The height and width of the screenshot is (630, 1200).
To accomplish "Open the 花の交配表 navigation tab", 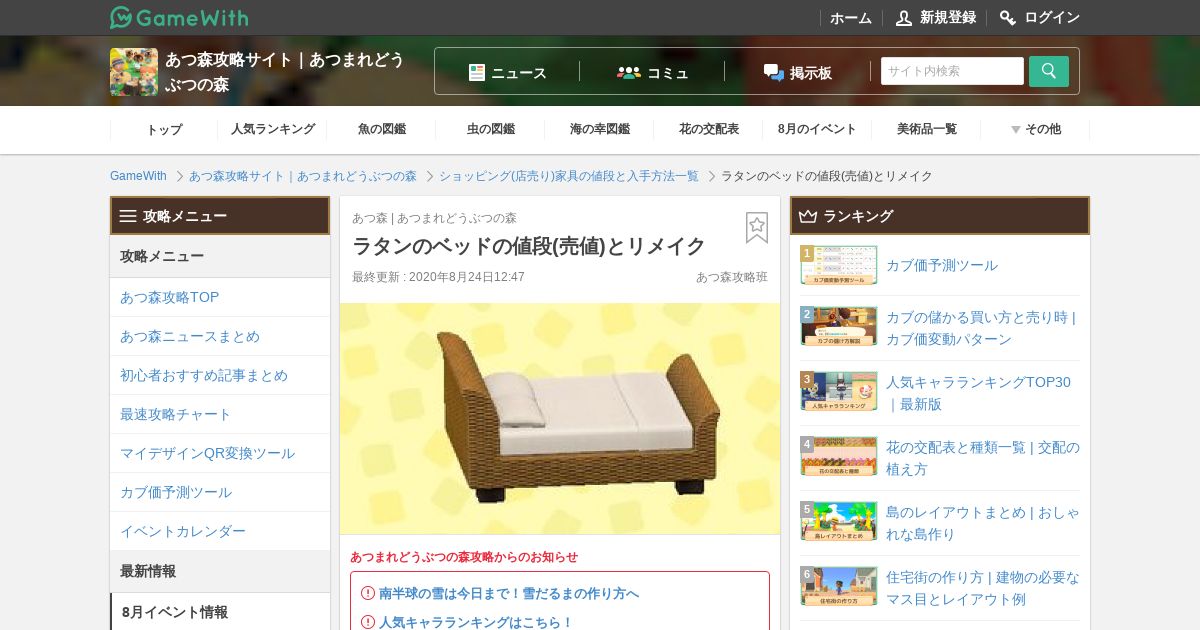I will [708, 129].
